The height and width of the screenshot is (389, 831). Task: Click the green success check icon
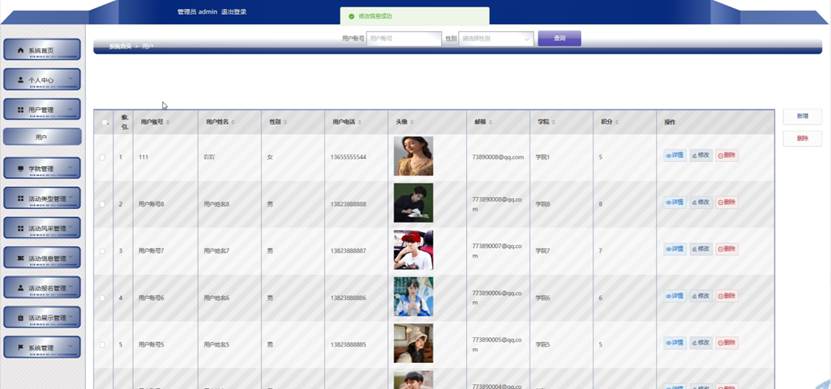point(351,16)
